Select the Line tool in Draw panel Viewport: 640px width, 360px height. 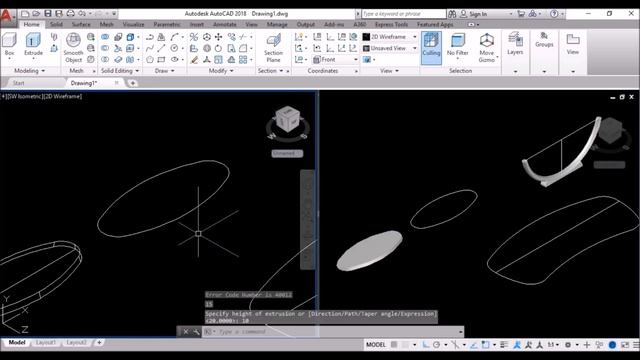coord(162,48)
